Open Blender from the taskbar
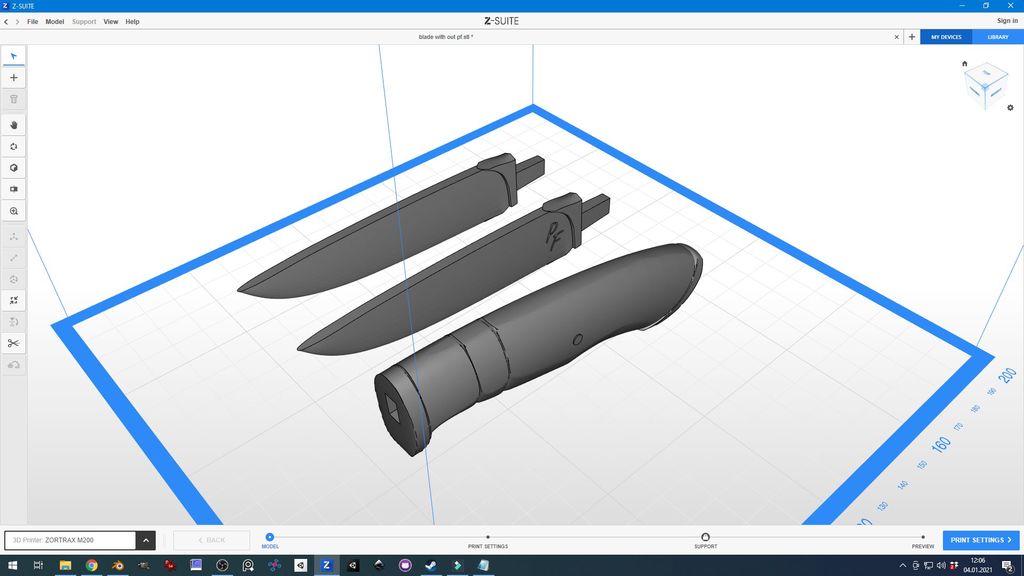 [118, 565]
